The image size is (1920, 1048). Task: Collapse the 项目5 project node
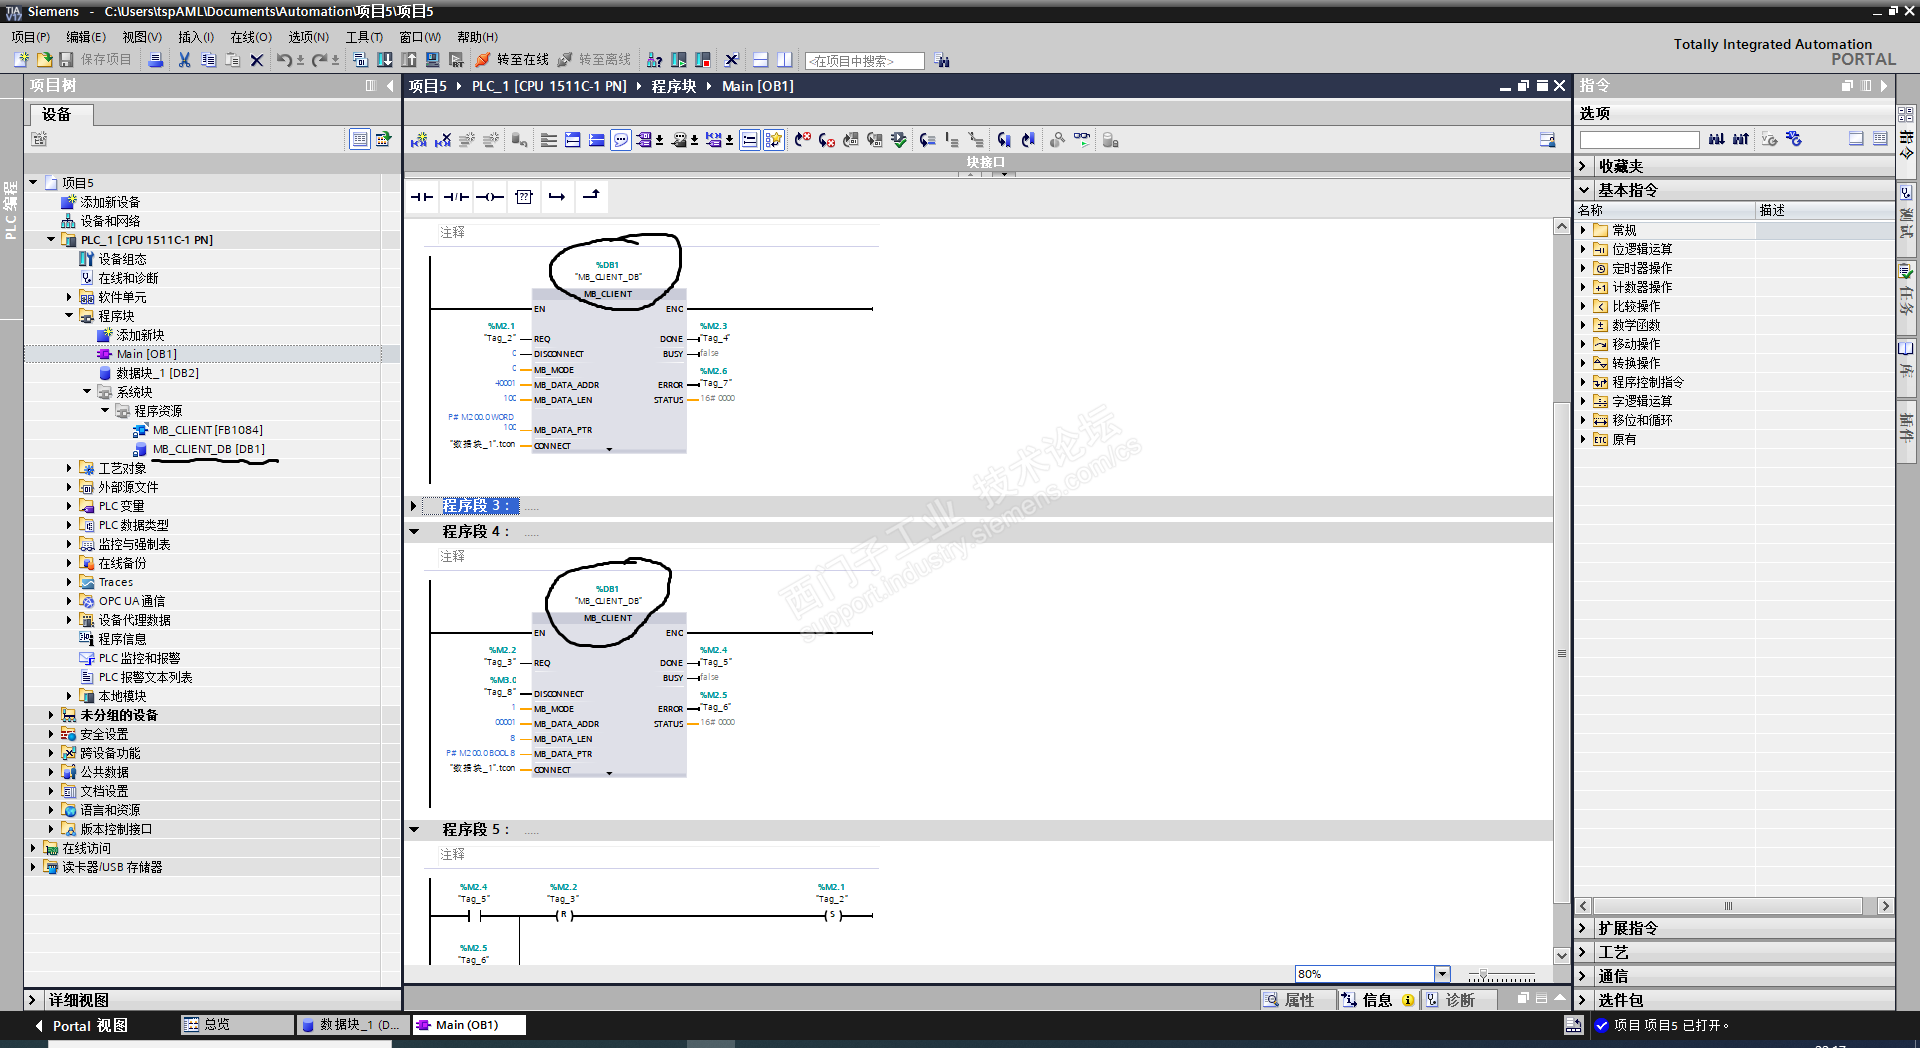point(34,183)
